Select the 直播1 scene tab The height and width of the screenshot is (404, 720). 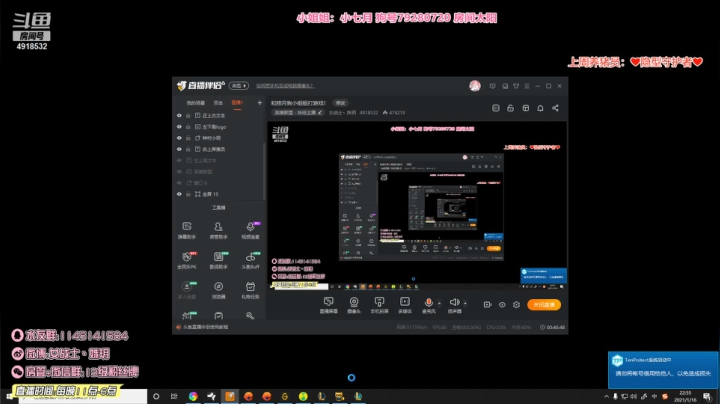[x=237, y=102]
